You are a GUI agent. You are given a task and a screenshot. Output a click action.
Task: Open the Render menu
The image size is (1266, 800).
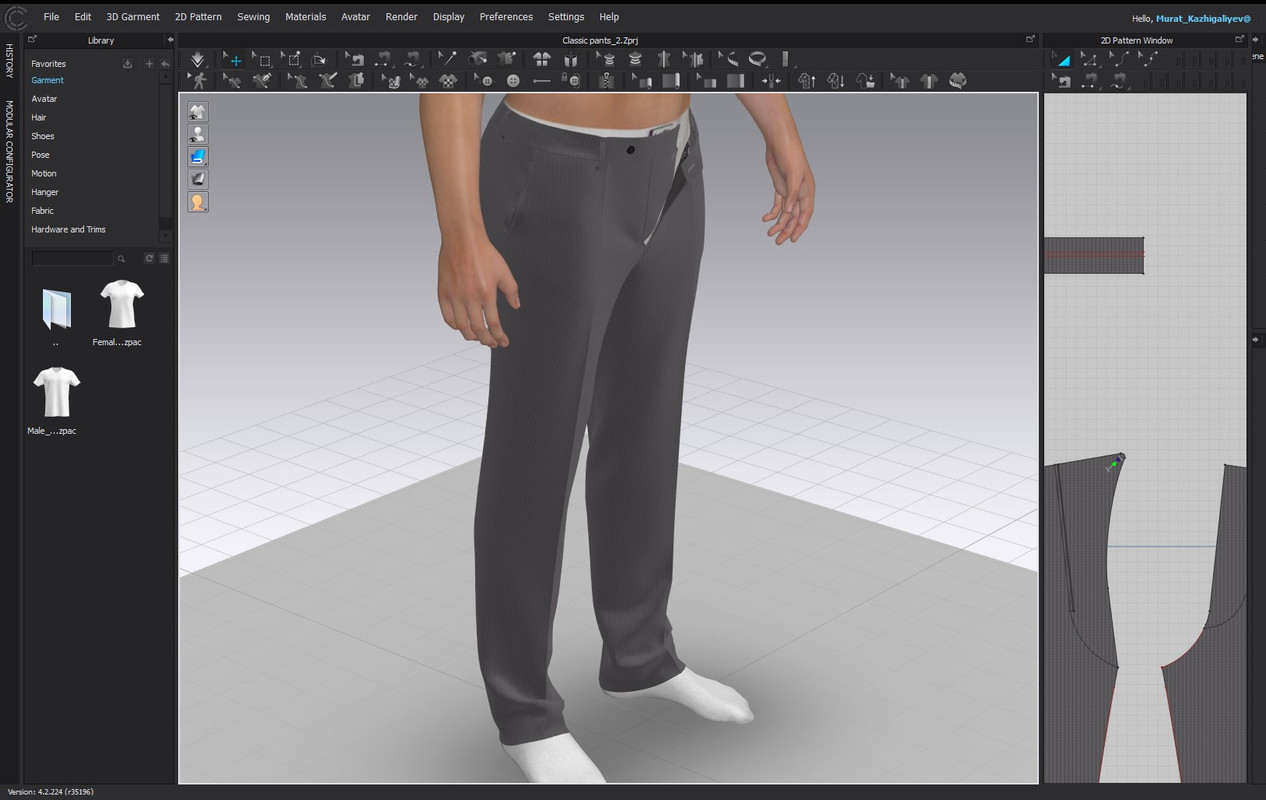click(401, 17)
